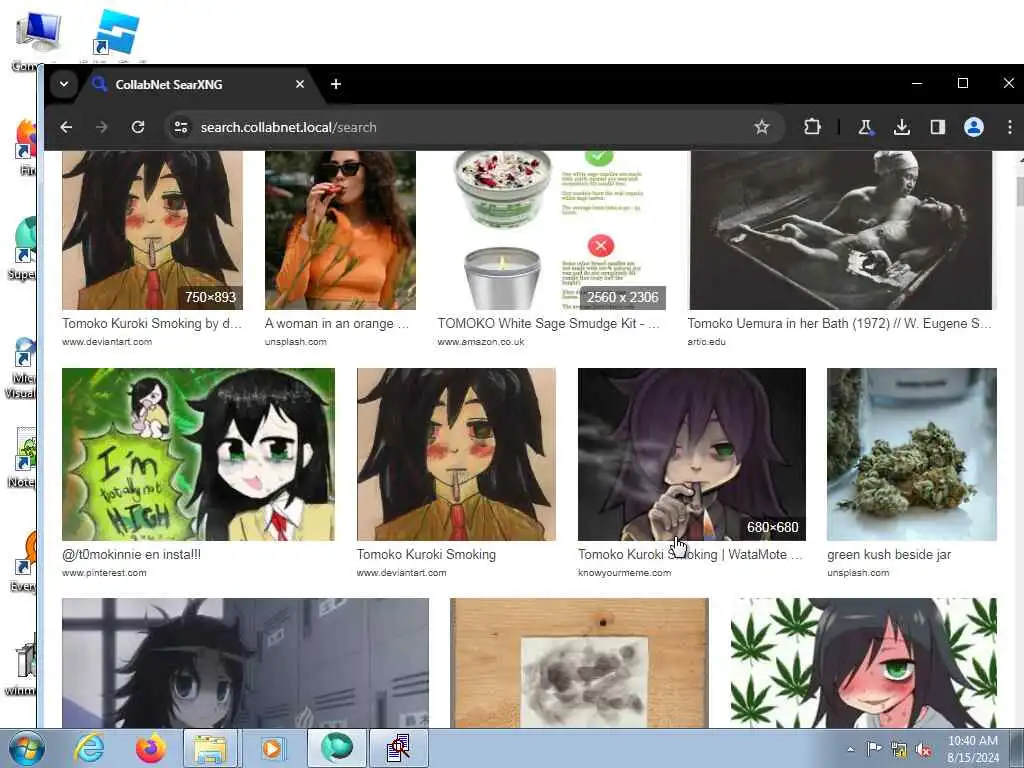1024x768 pixels.
Task: Open the taskbar clock showing 10:40 AM
Action: pos(972,749)
